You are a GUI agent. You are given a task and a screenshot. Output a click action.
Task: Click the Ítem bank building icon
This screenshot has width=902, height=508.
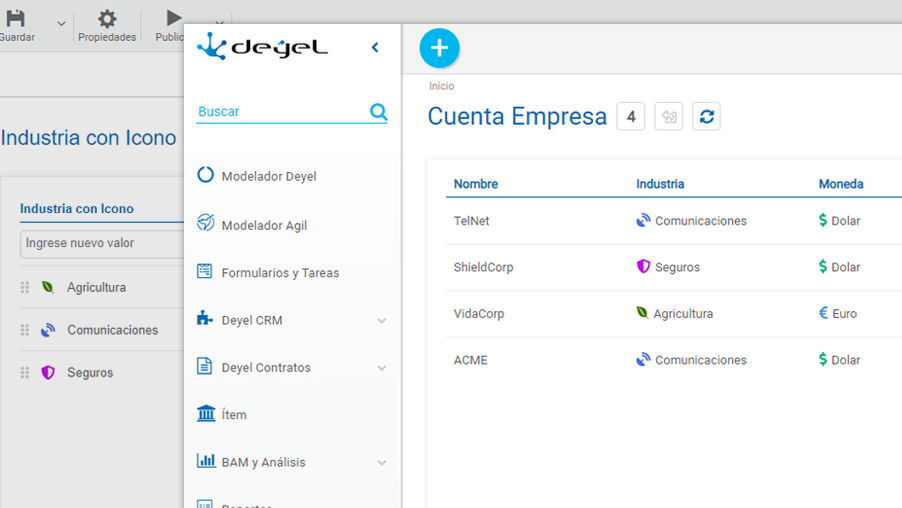(x=206, y=412)
